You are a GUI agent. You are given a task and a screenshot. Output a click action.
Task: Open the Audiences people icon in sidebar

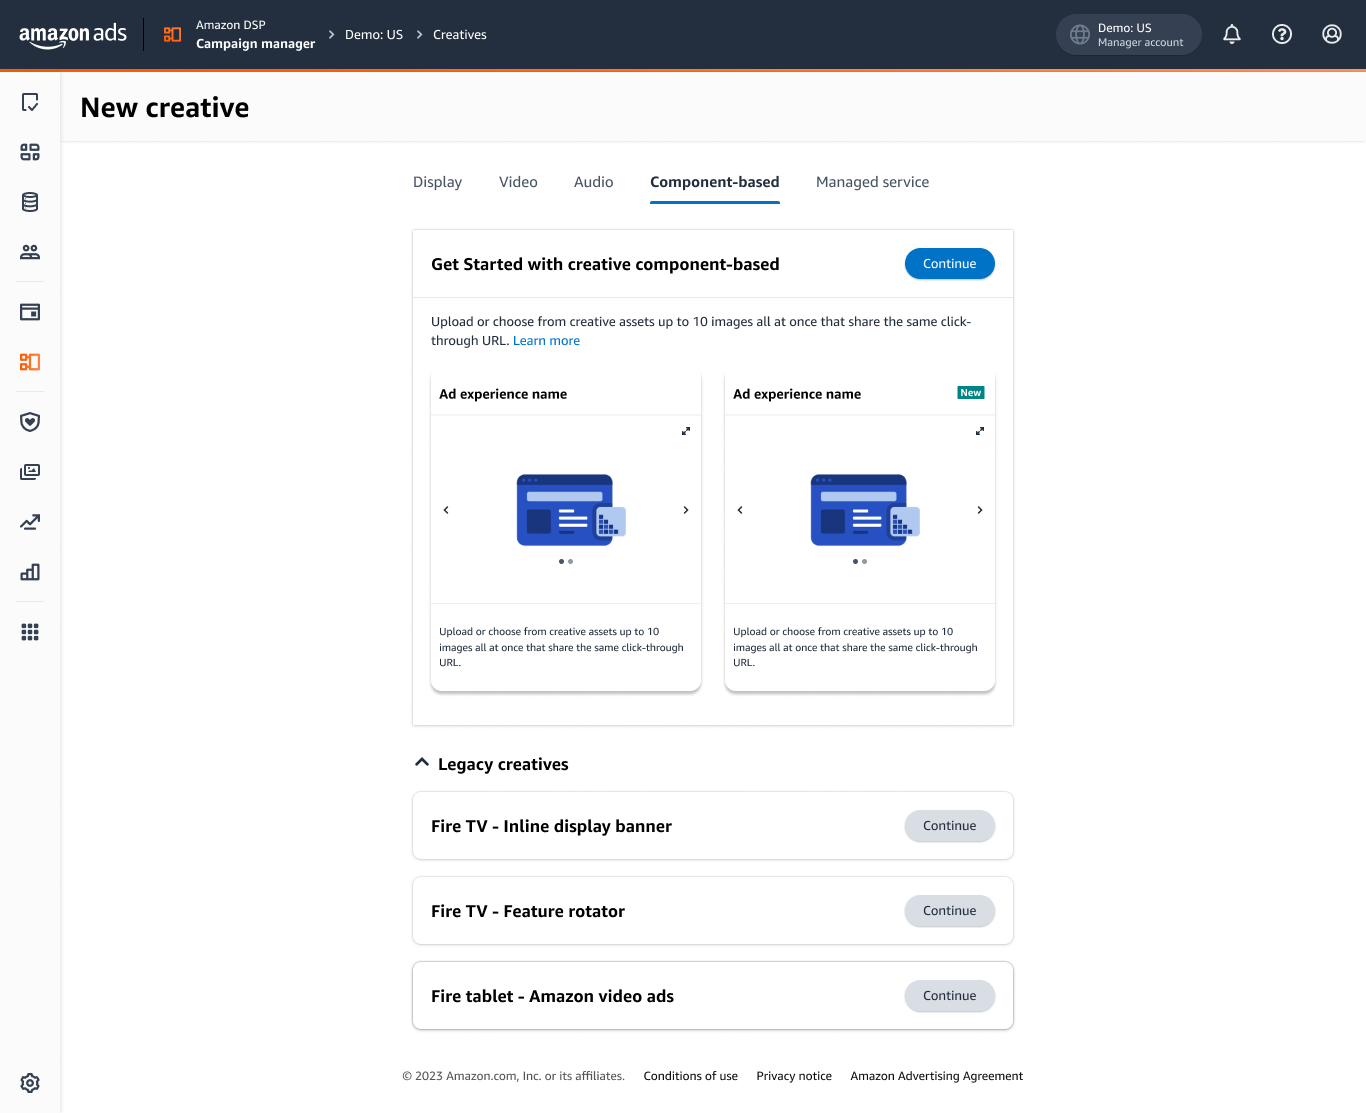(x=29, y=252)
